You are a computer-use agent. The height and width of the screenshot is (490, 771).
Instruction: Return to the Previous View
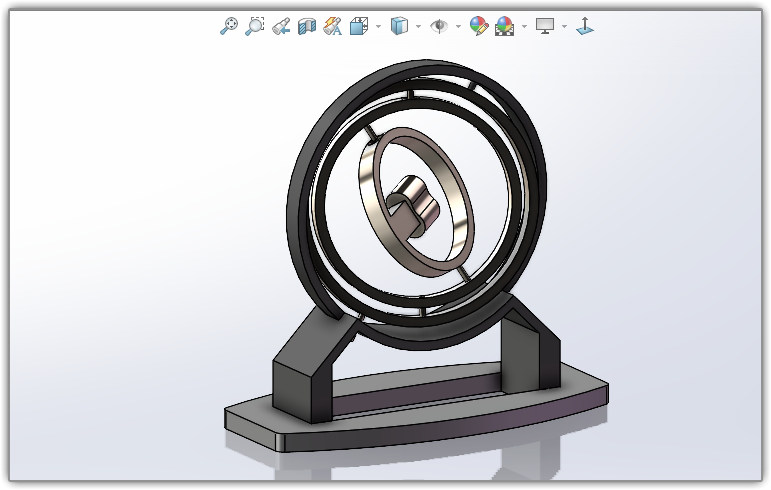[x=281, y=26]
